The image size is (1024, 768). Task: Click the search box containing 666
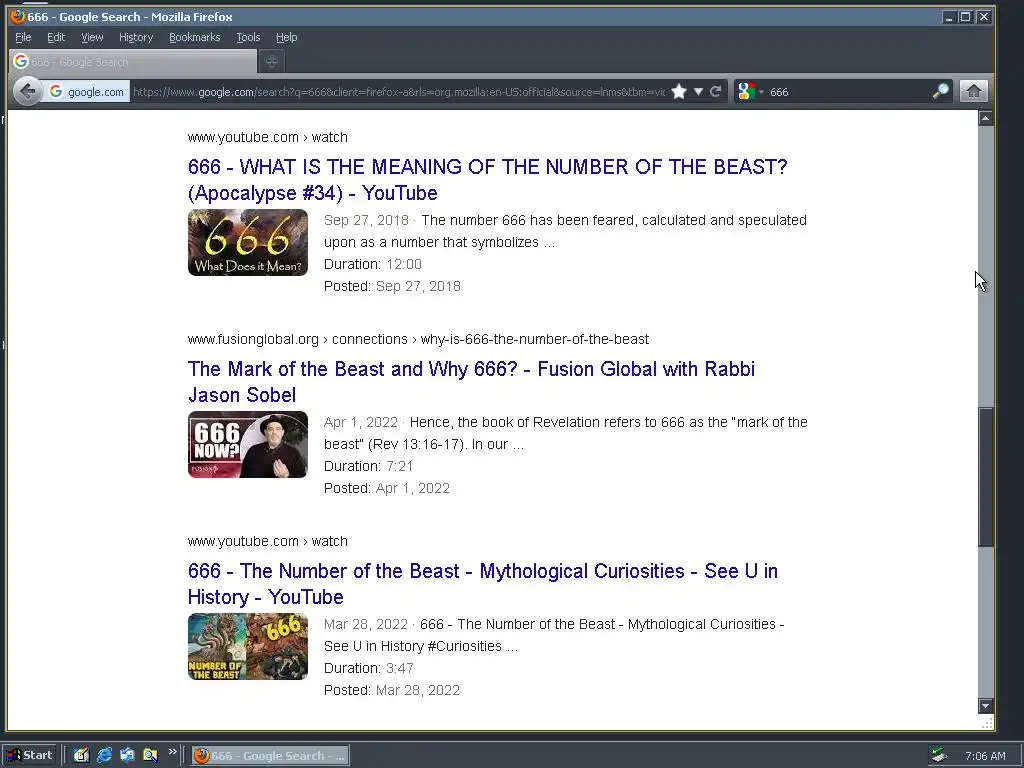point(849,92)
